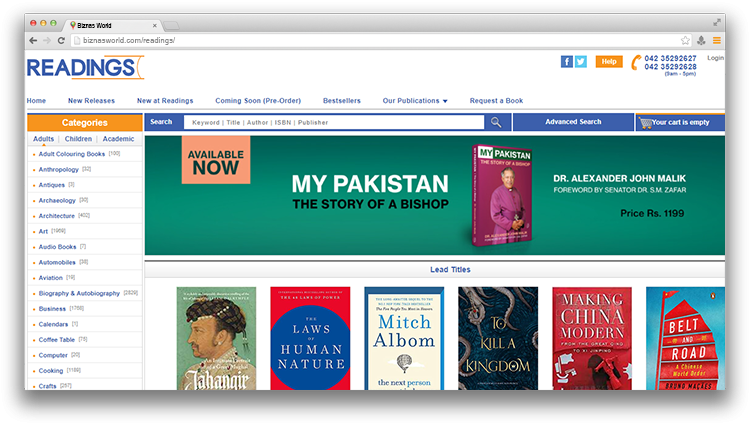750x425 pixels.
Task: Click the Facebook icon in header
Action: click(x=567, y=61)
